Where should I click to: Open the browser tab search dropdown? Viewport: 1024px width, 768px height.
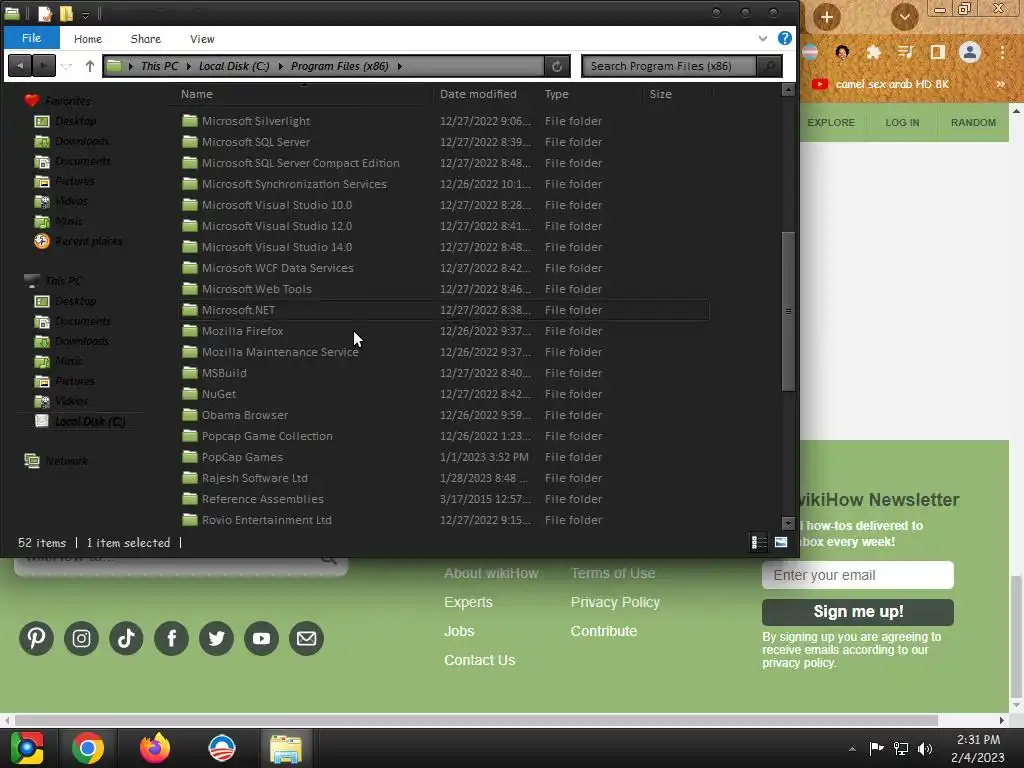click(904, 16)
